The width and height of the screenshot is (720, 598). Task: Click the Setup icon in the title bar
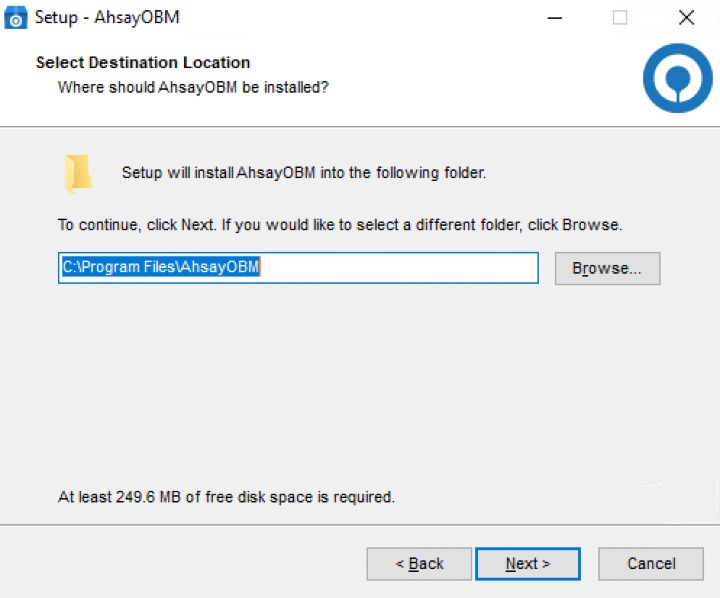(16, 18)
